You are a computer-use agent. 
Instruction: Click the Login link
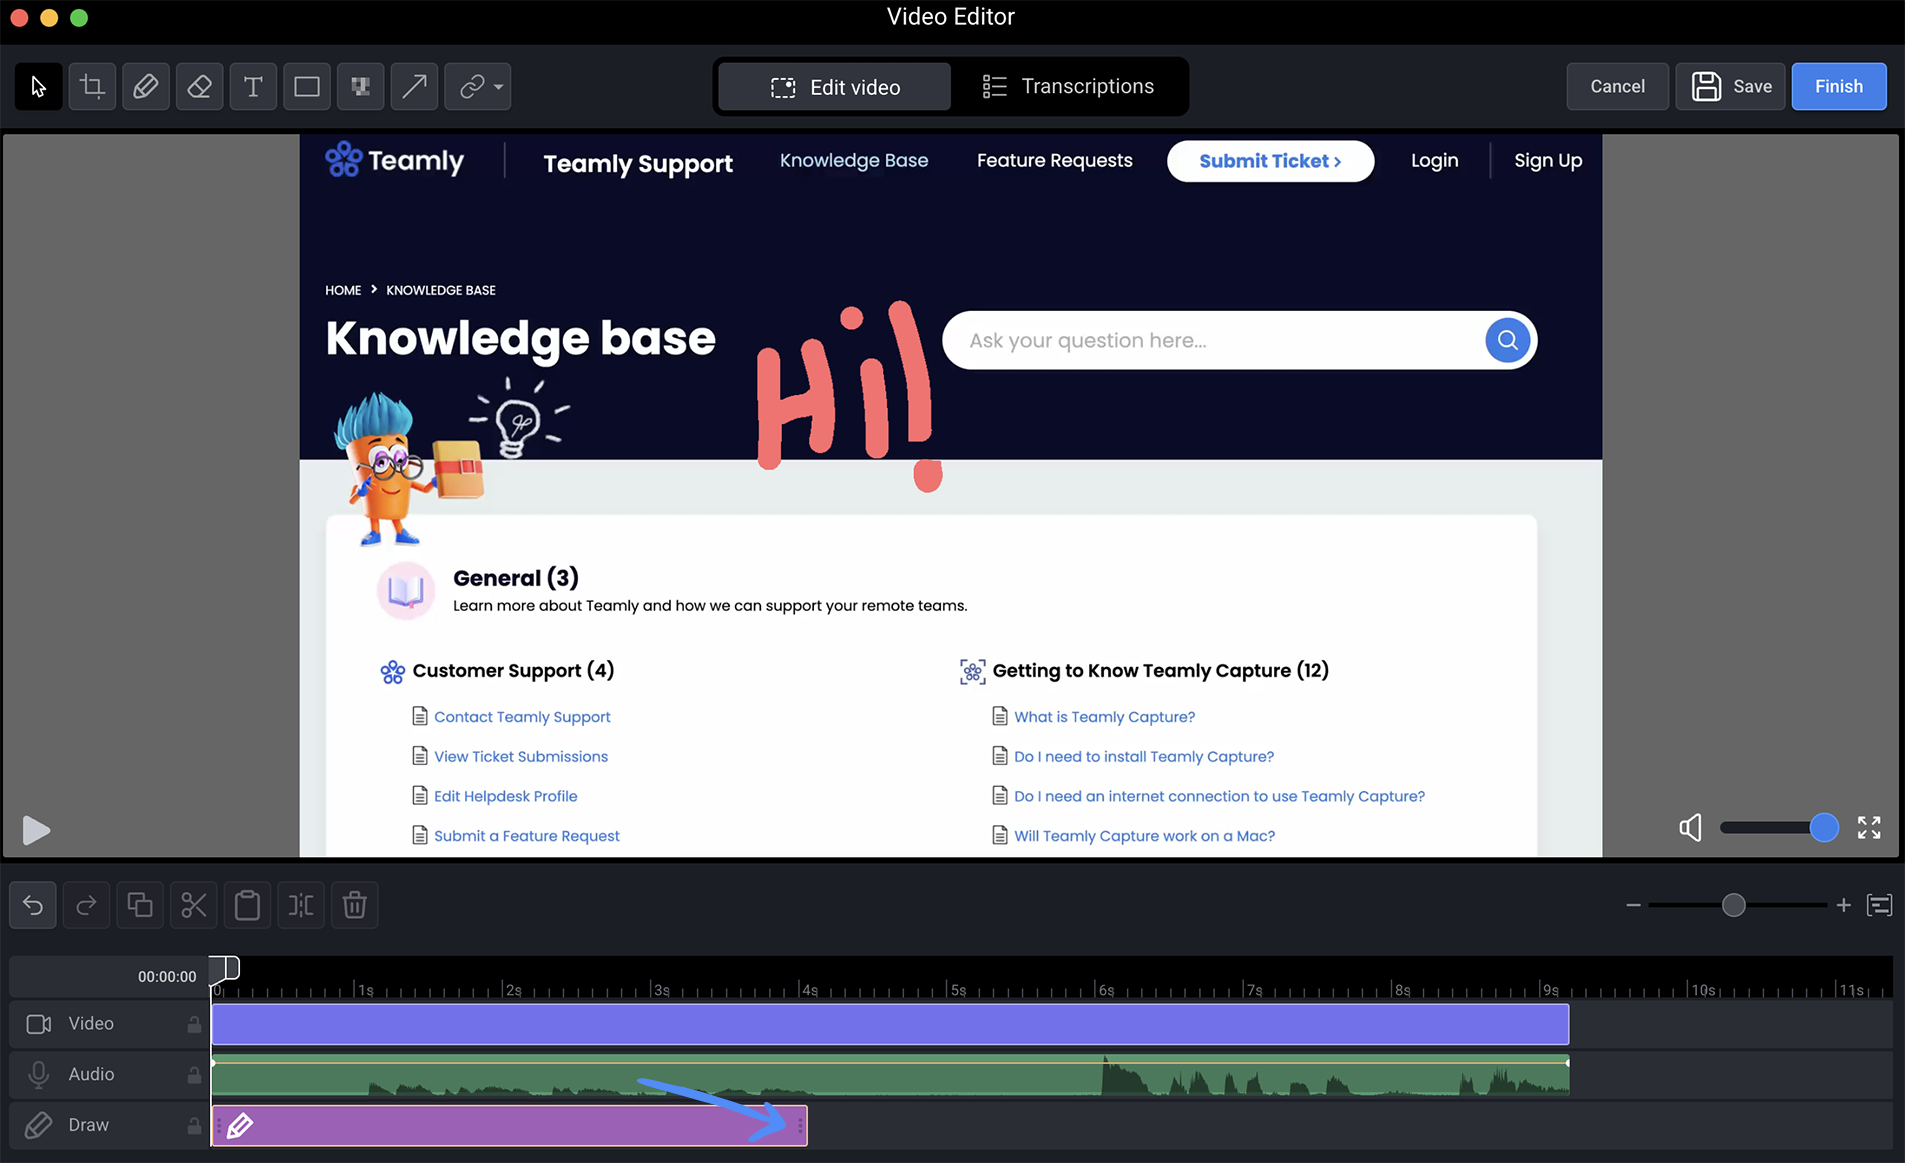(x=1434, y=161)
